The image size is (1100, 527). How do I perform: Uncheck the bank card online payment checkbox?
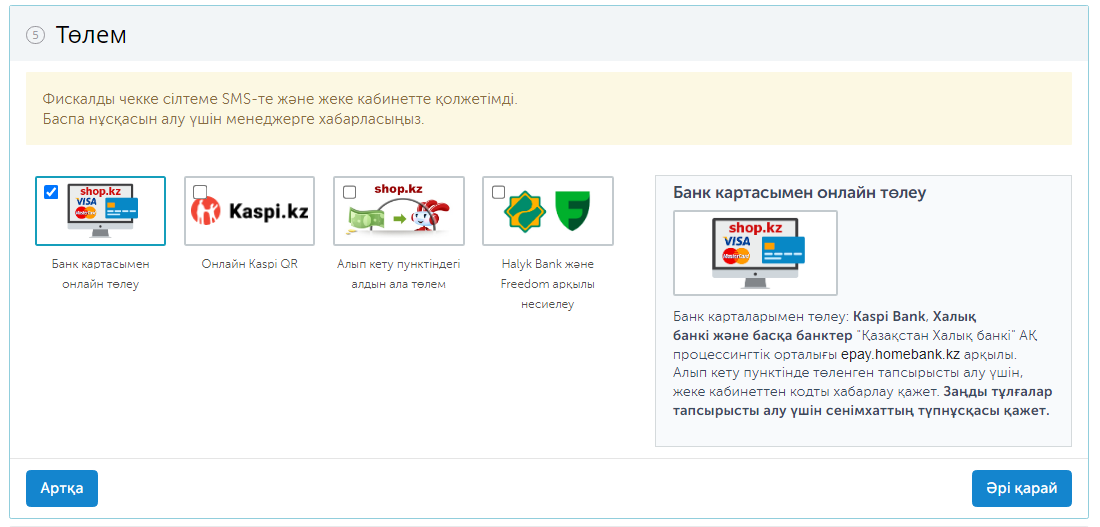pos(51,192)
